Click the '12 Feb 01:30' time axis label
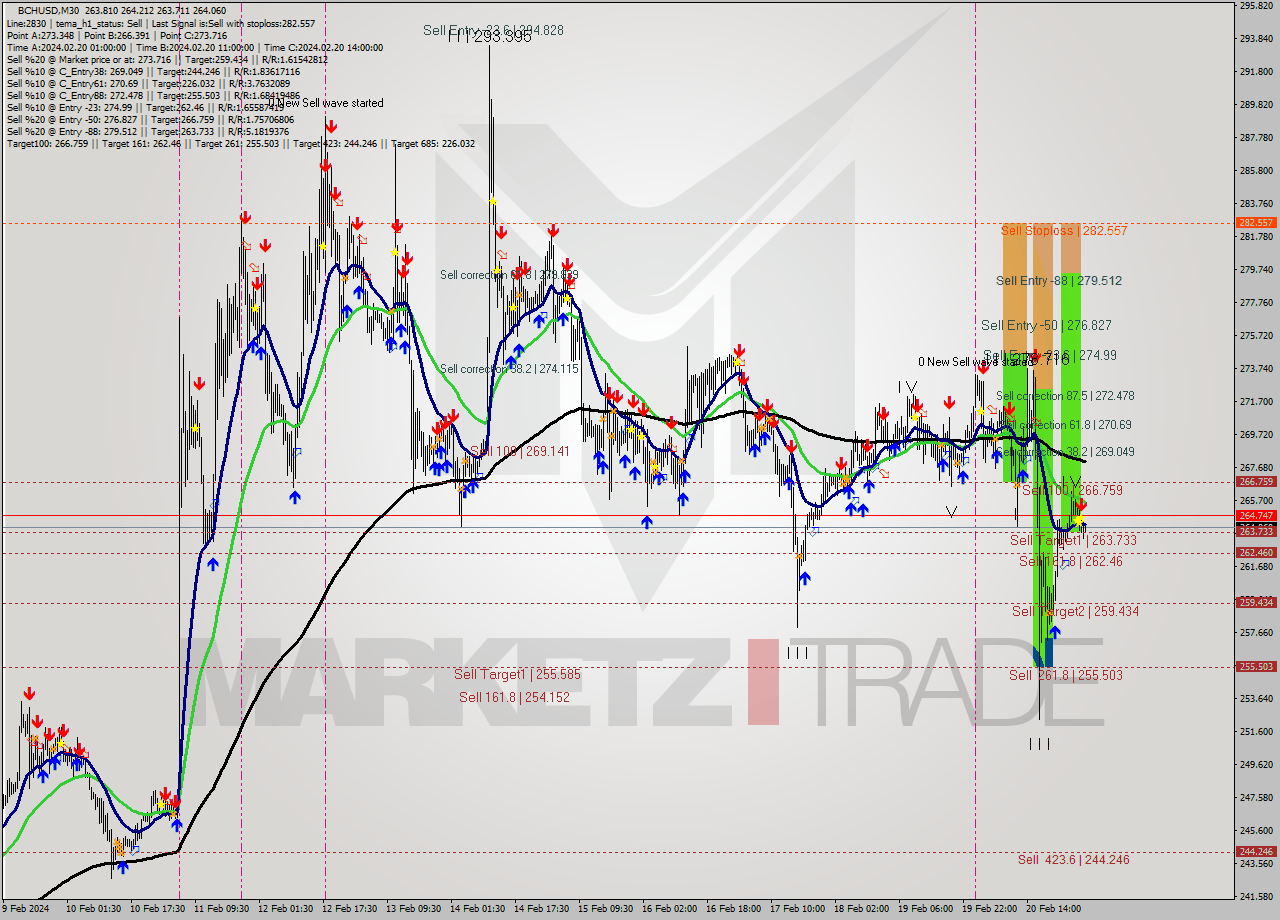 284,910
